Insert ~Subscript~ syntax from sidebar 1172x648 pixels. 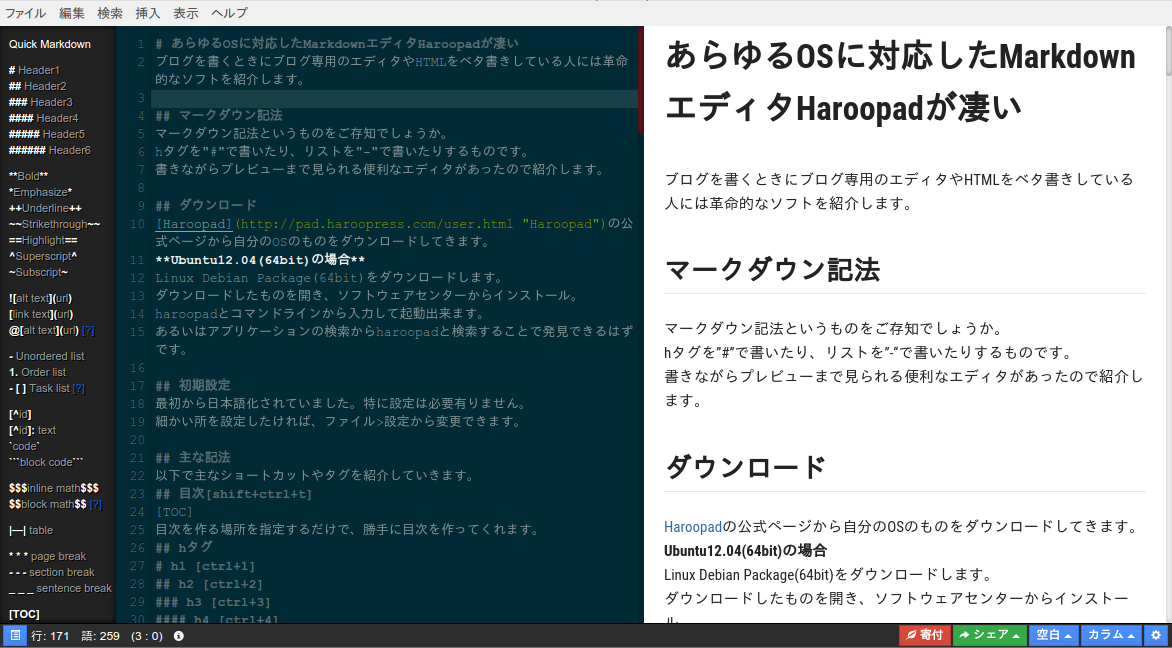[39, 273]
